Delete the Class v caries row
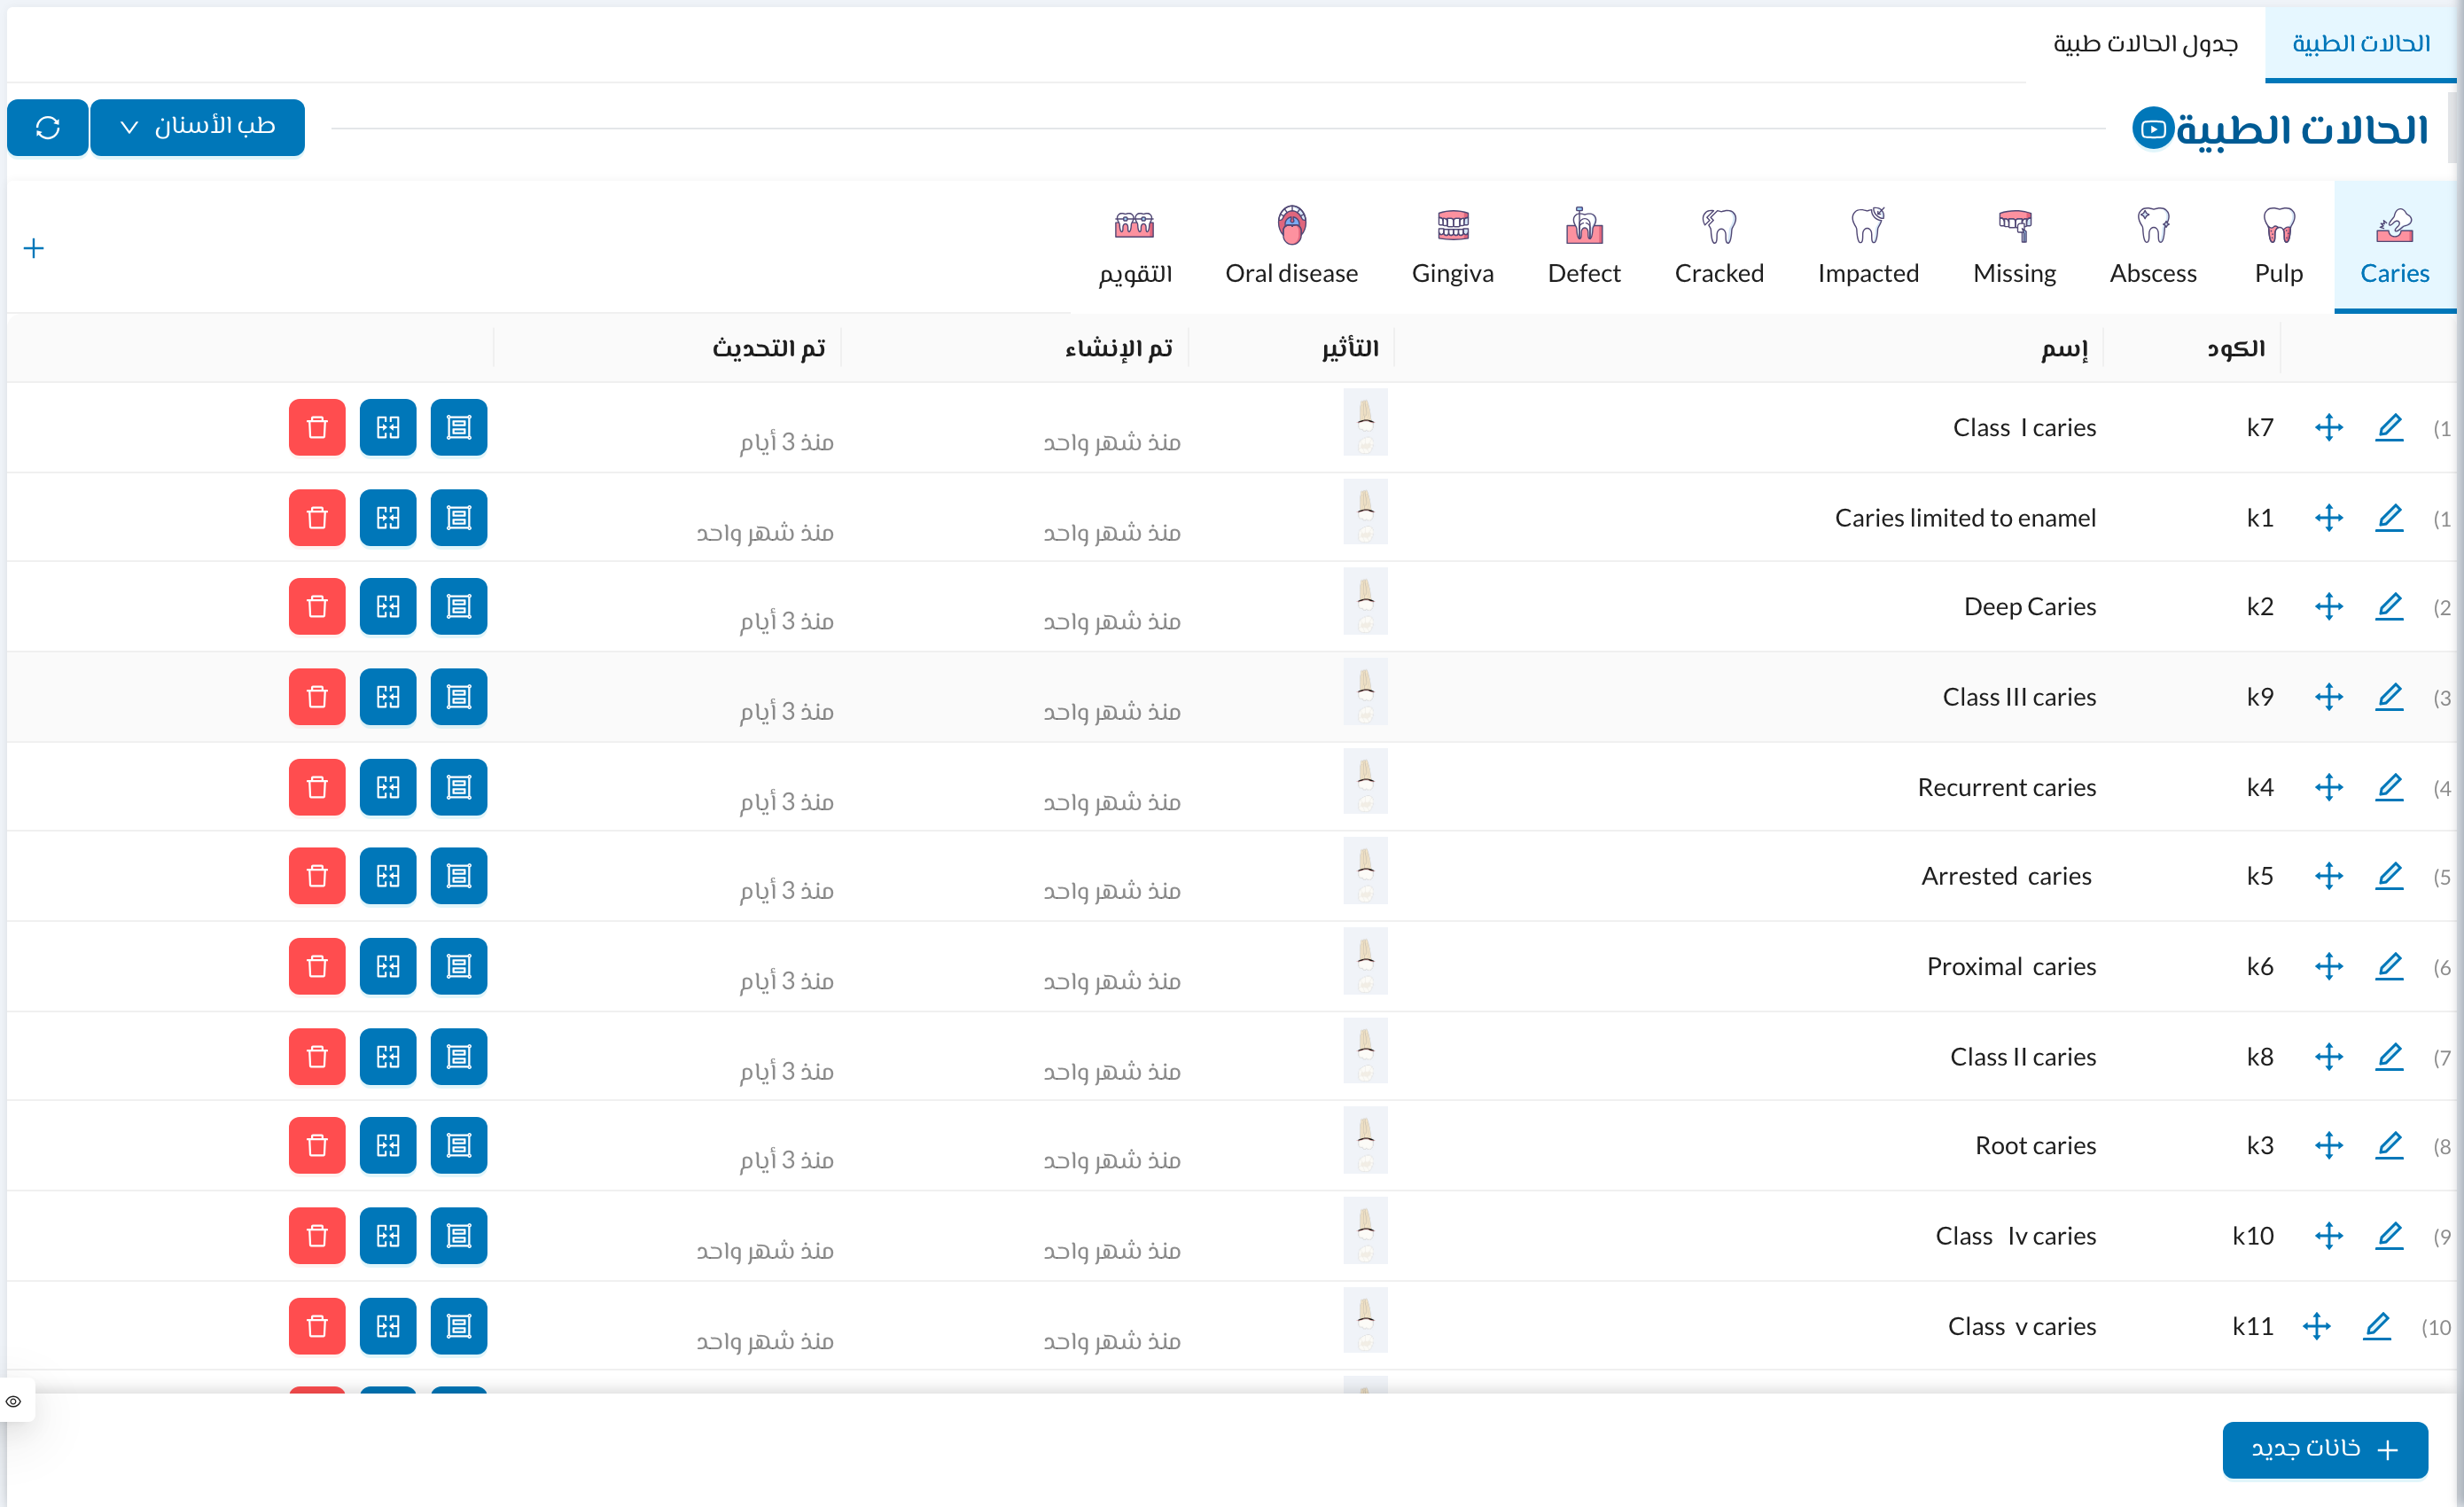Image resolution: width=2464 pixels, height=1507 pixels. (x=317, y=1326)
